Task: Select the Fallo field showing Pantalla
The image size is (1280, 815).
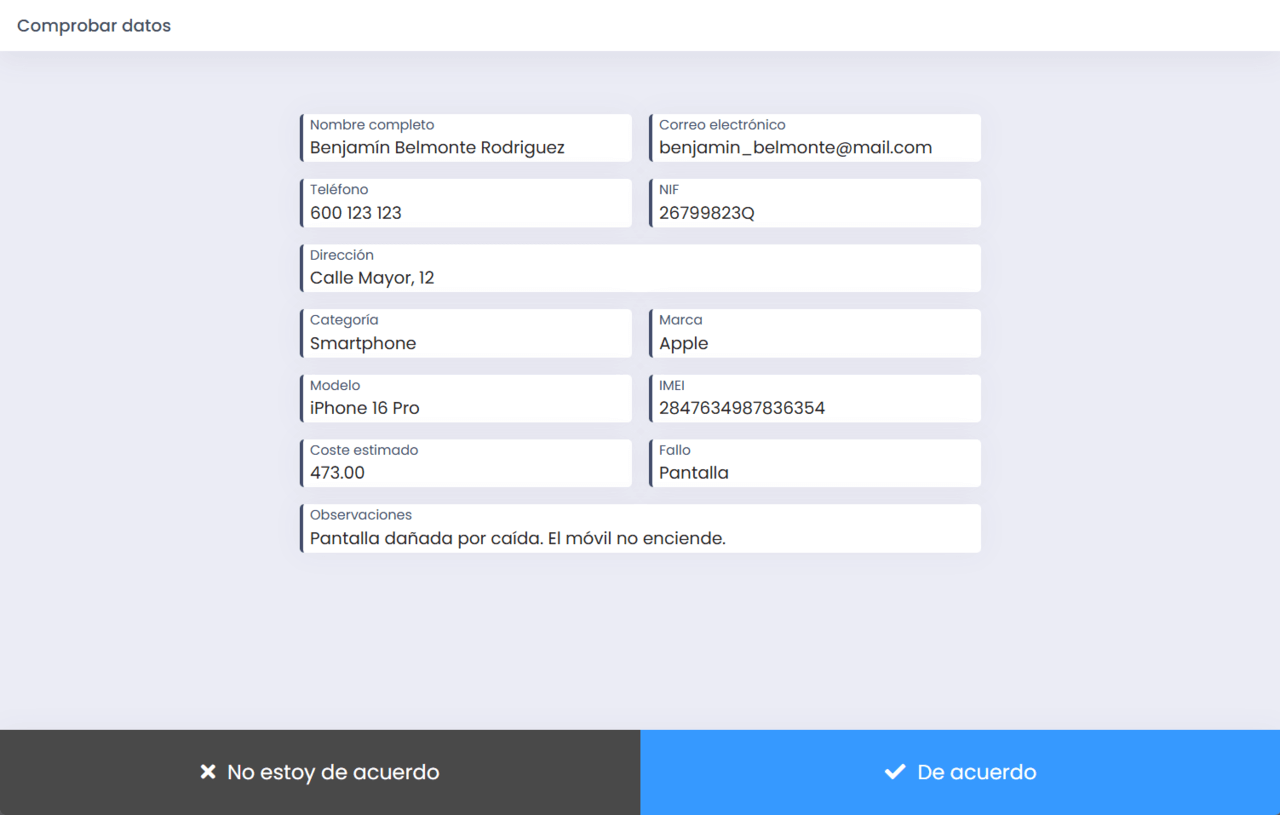Action: 815,463
